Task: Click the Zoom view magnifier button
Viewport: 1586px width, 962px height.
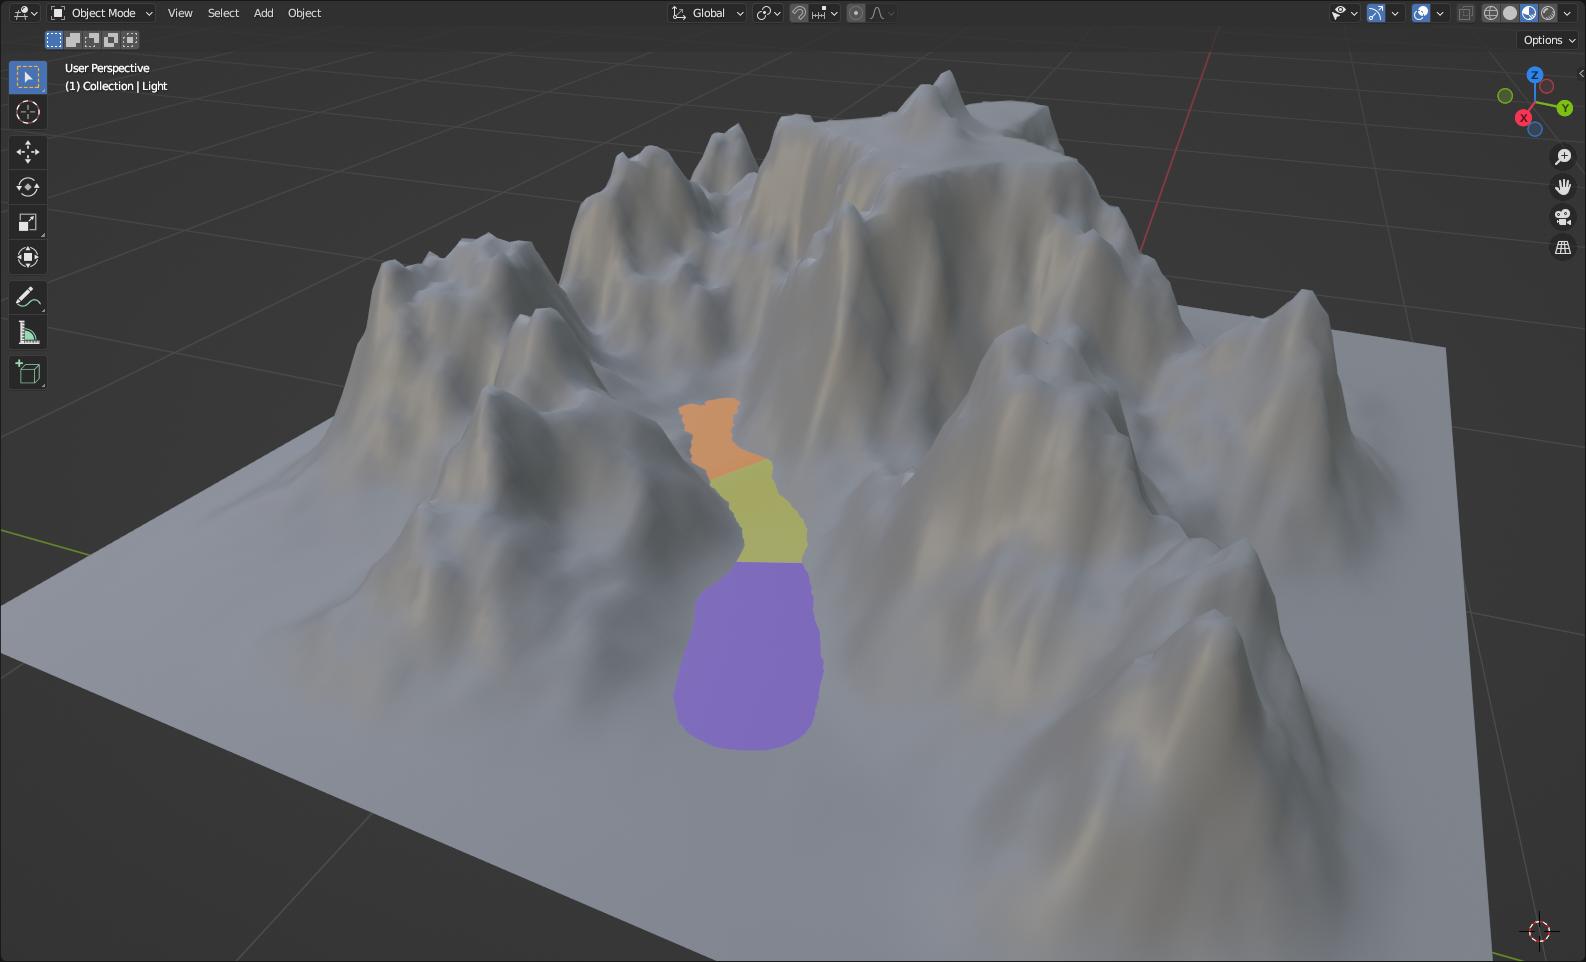Action: click(1563, 157)
